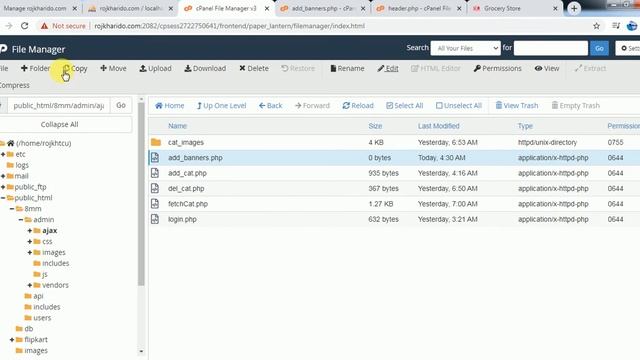Open the All Your Files search dropdown
This screenshot has height=360, width=640.
[x=465, y=48]
